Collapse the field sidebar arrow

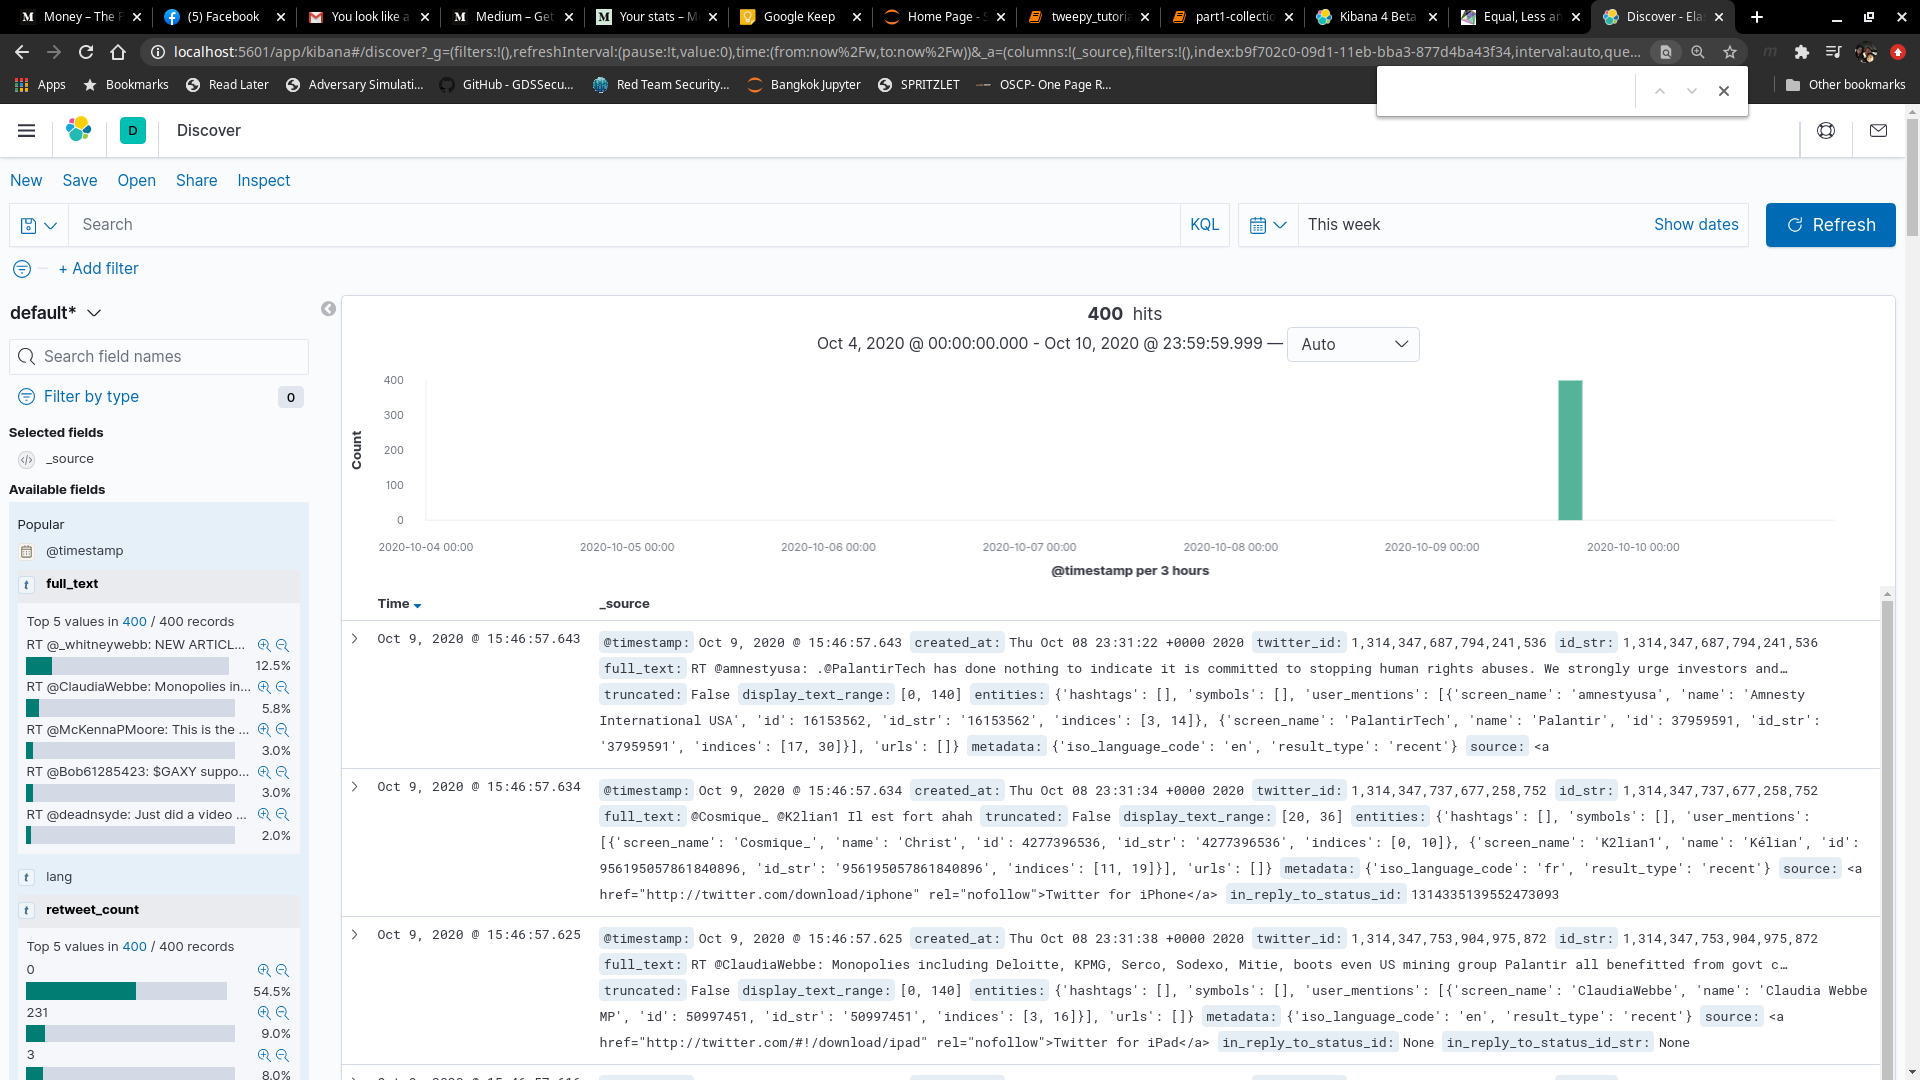coord(328,309)
